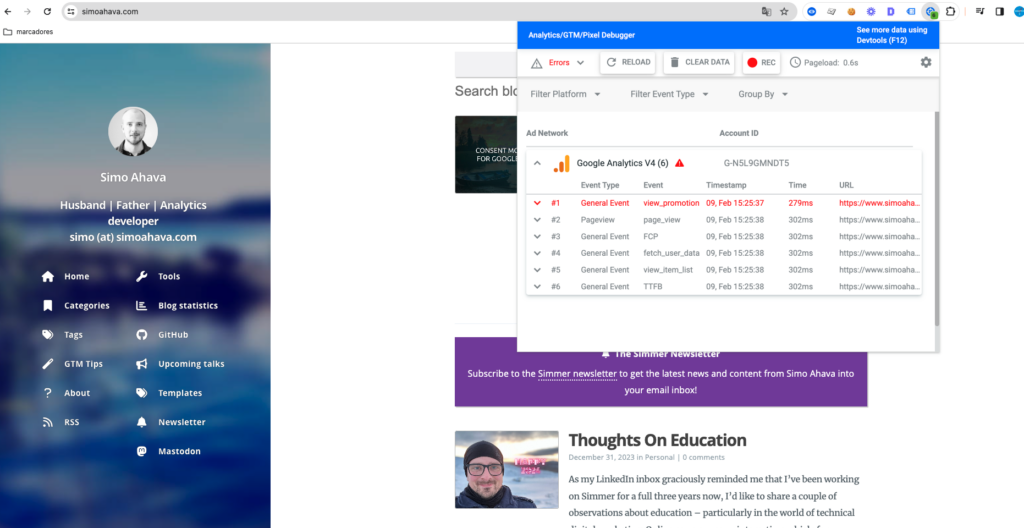Open the Filter Event Type dropdown

pyautogui.click(x=669, y=94)
